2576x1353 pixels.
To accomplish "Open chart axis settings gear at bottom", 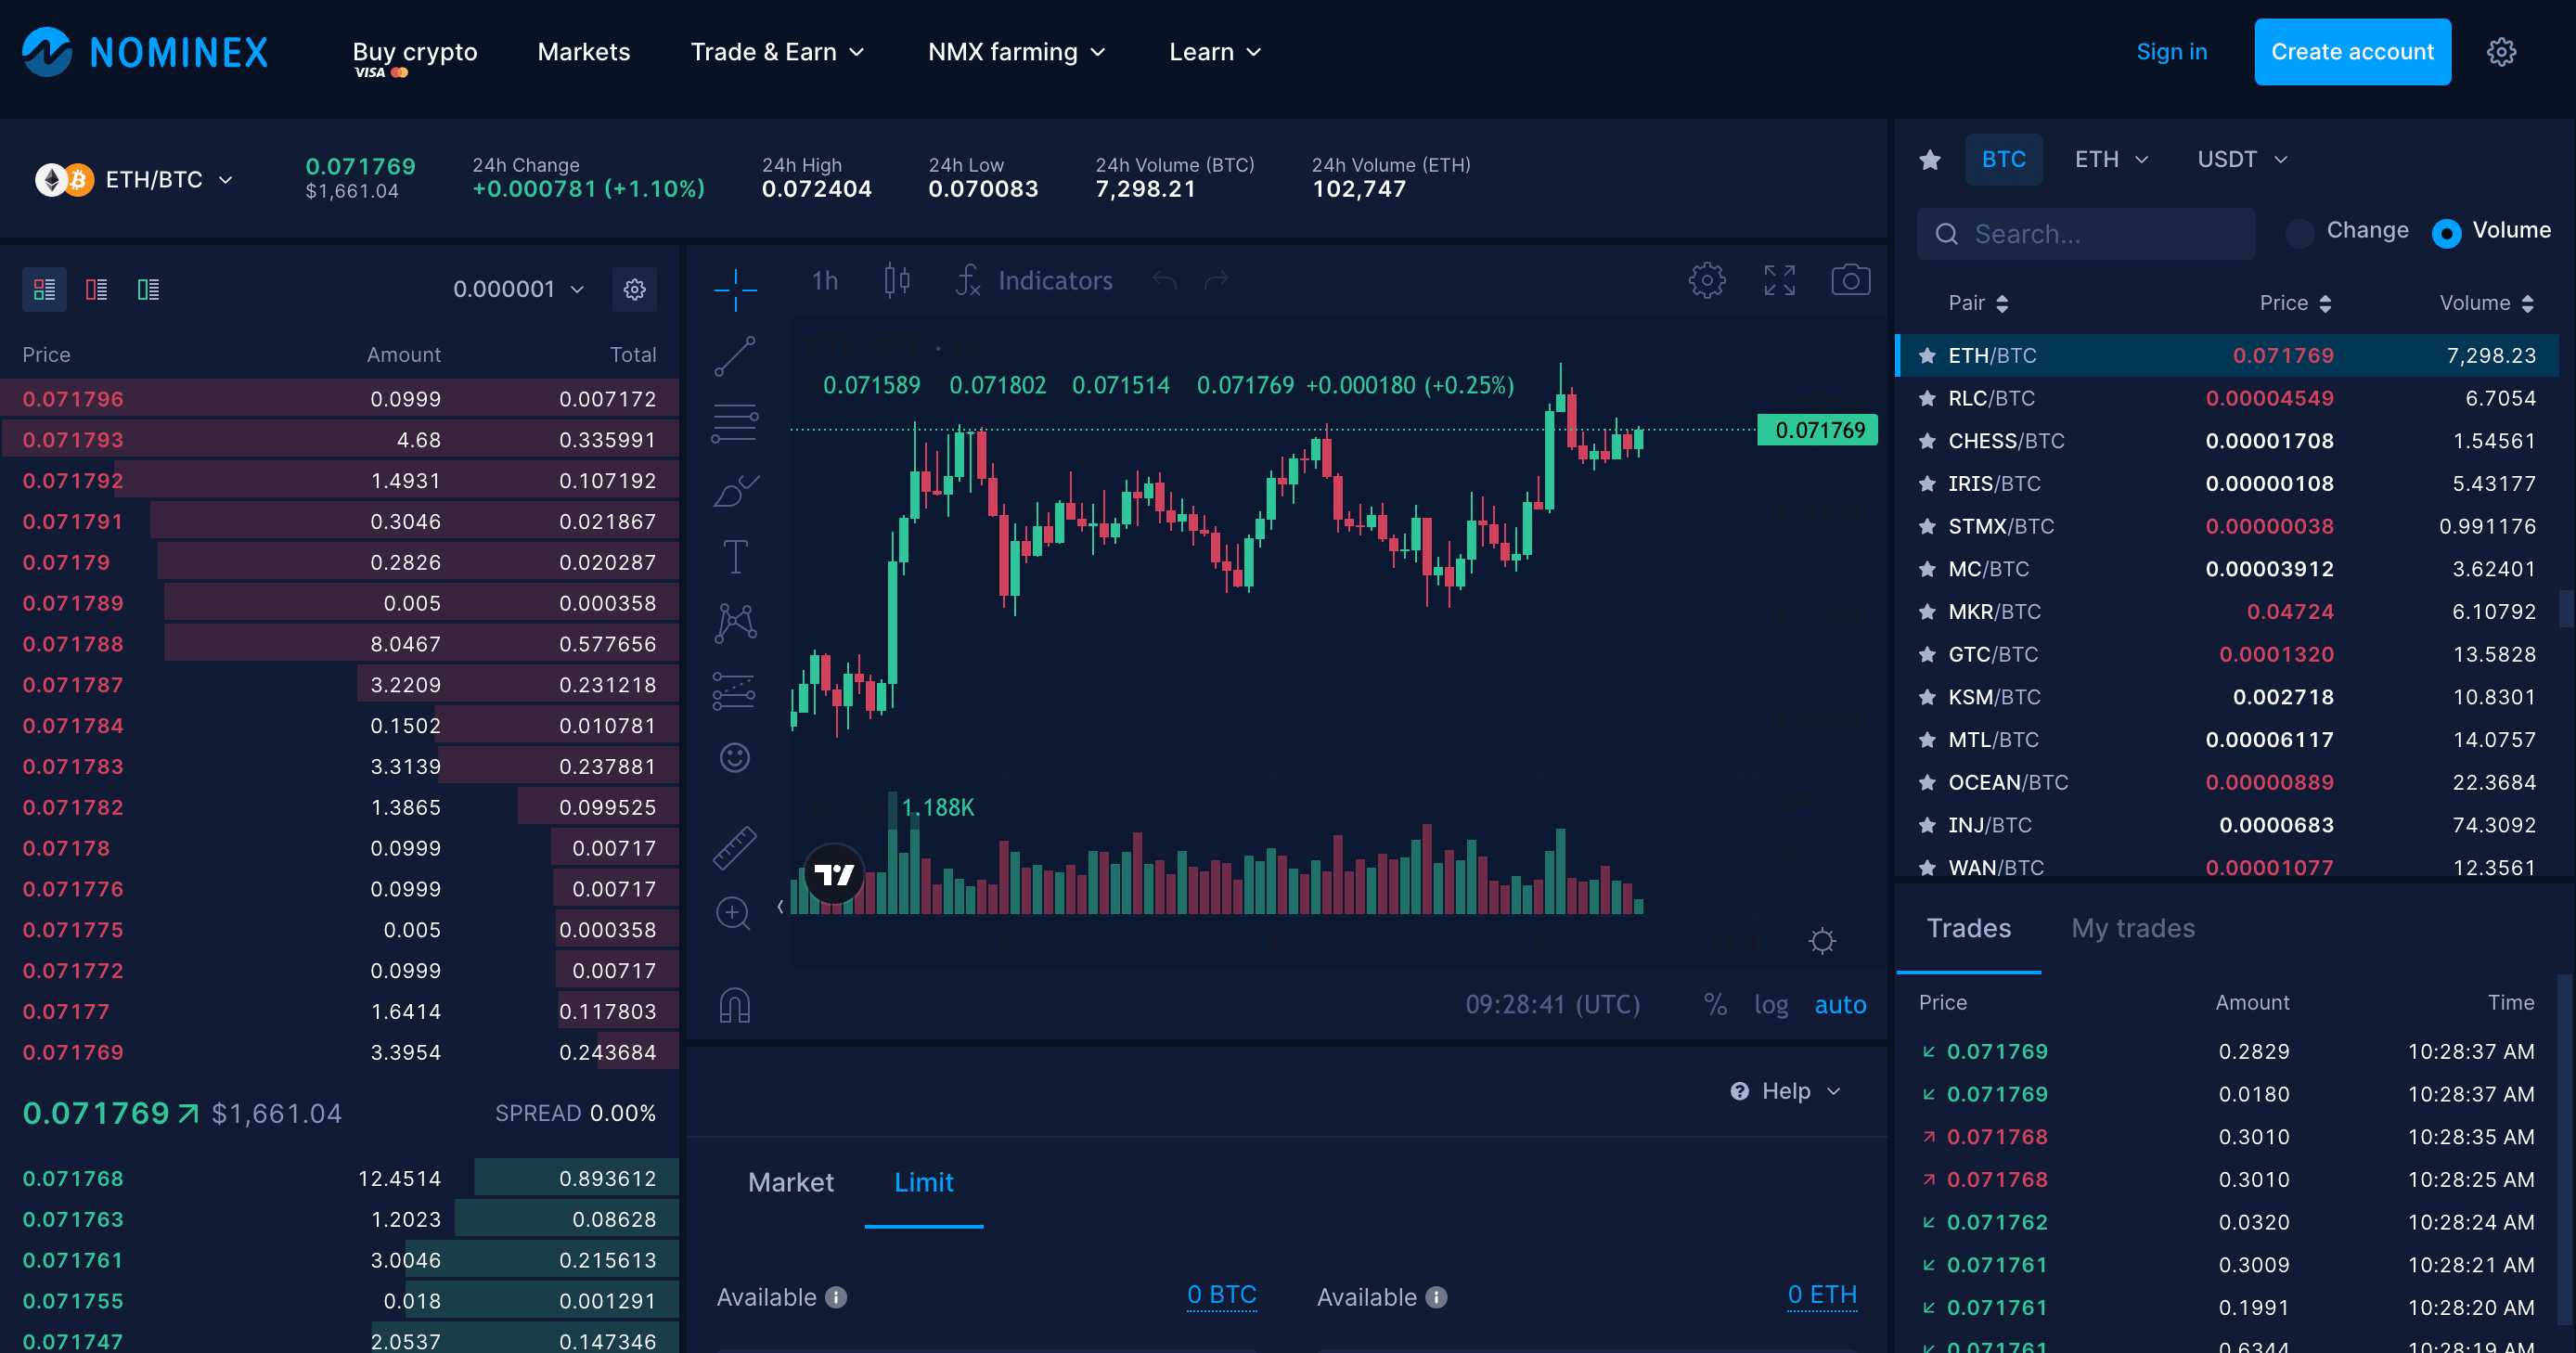I will pyautogui.click(x=1822, y=941).
